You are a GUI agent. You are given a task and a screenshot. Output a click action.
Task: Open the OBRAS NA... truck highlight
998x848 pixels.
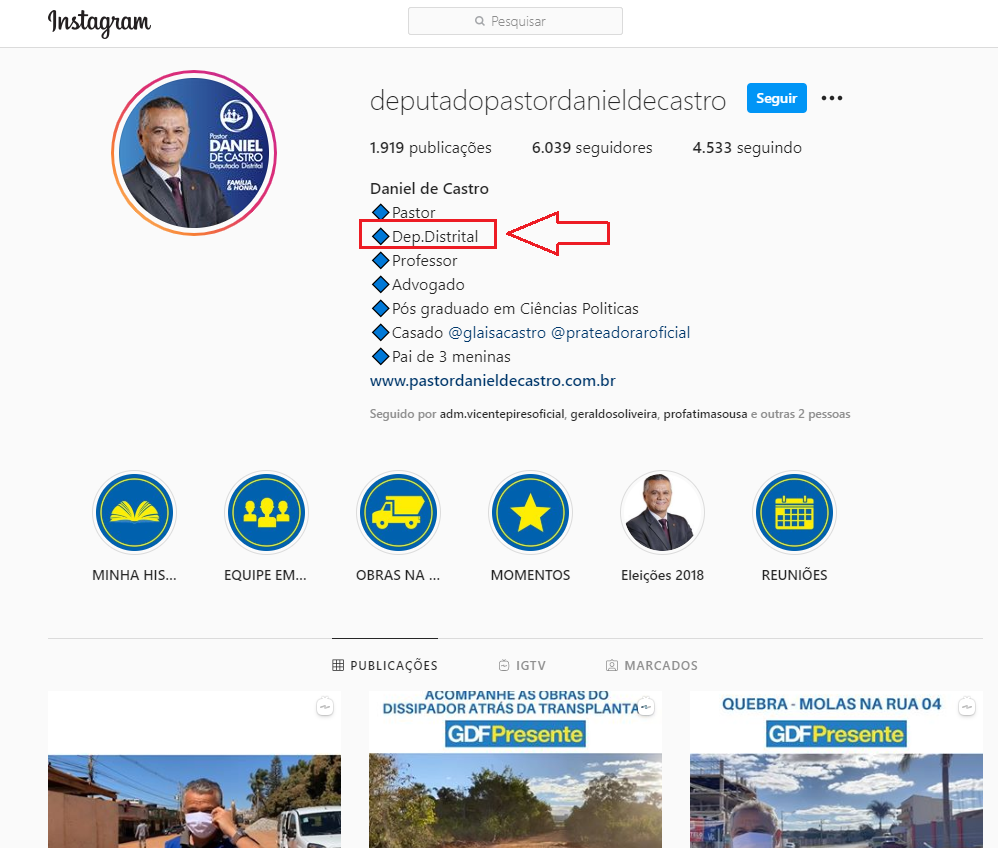398,513
